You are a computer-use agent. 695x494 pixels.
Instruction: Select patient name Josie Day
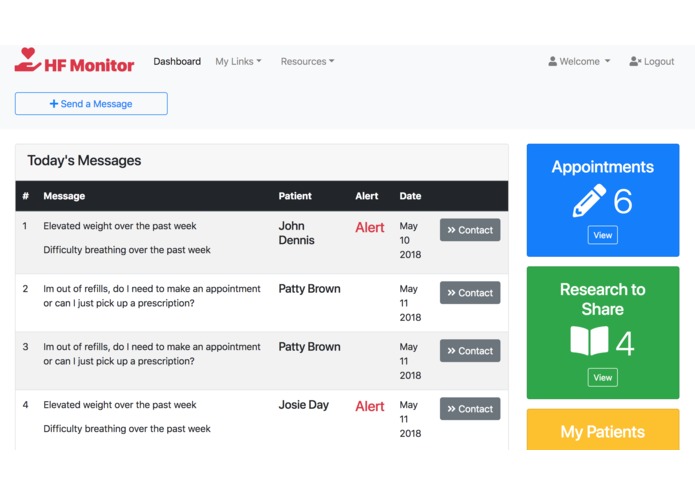(x=304, y=405)
